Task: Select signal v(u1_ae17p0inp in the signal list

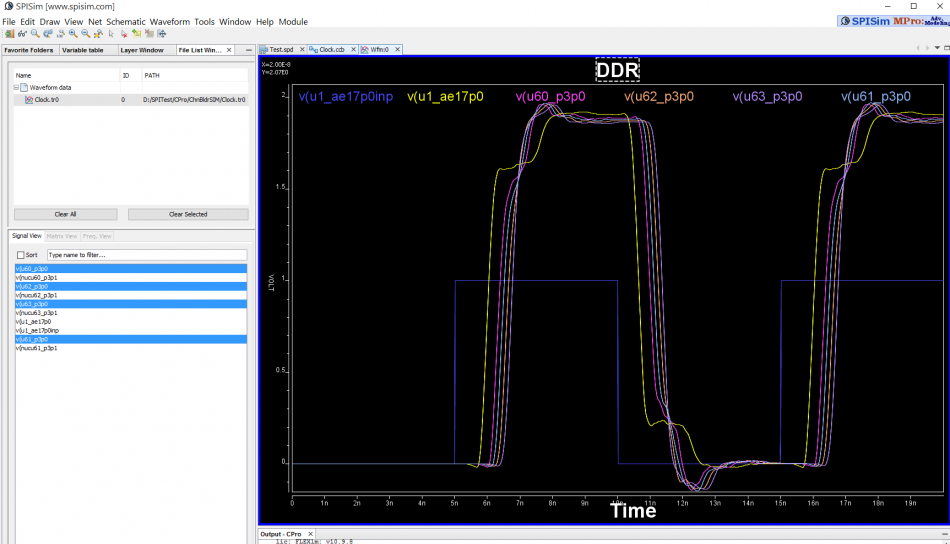Action: point(38,330)
